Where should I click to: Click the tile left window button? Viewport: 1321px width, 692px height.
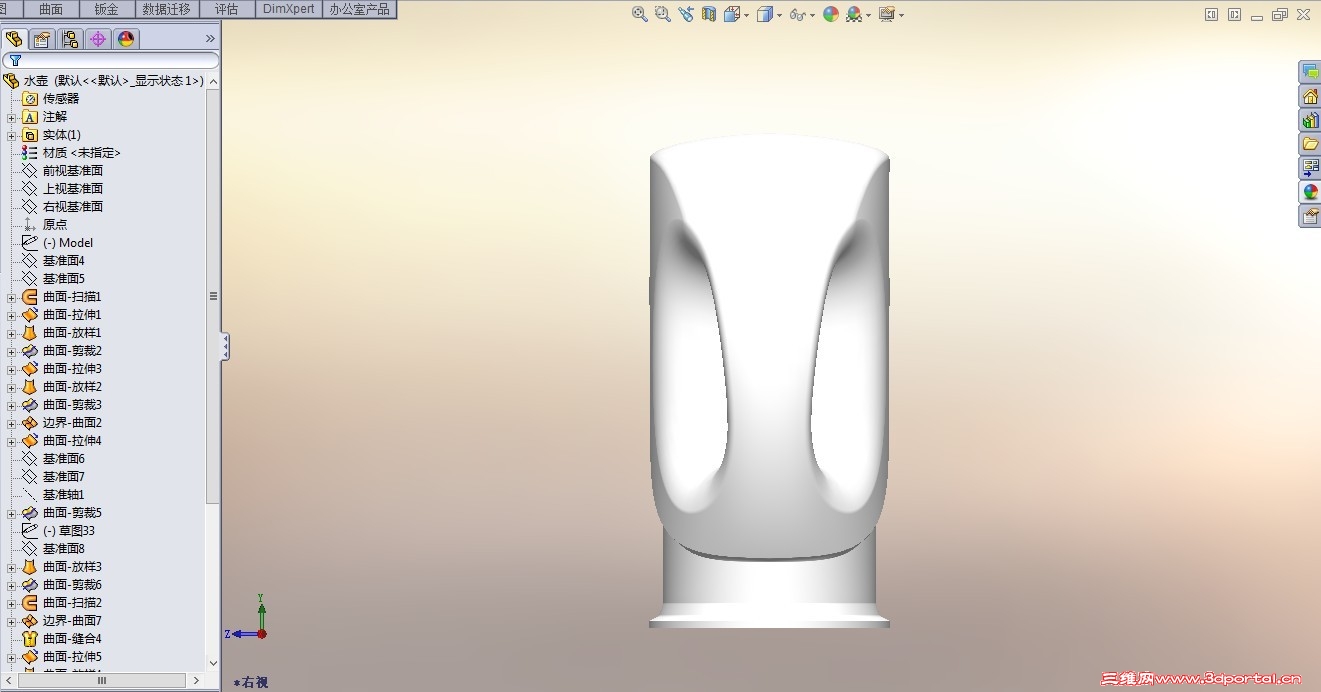(1212, 14)
